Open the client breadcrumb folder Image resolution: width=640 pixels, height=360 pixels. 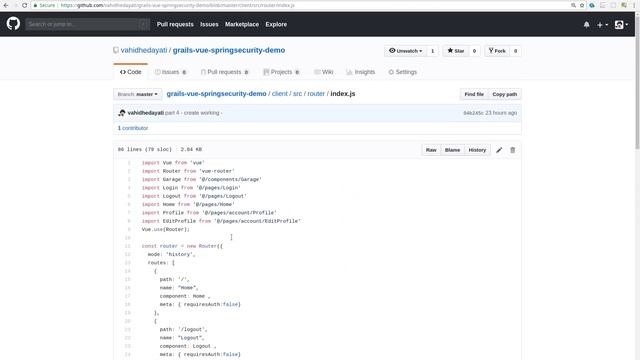coord(280,94)
